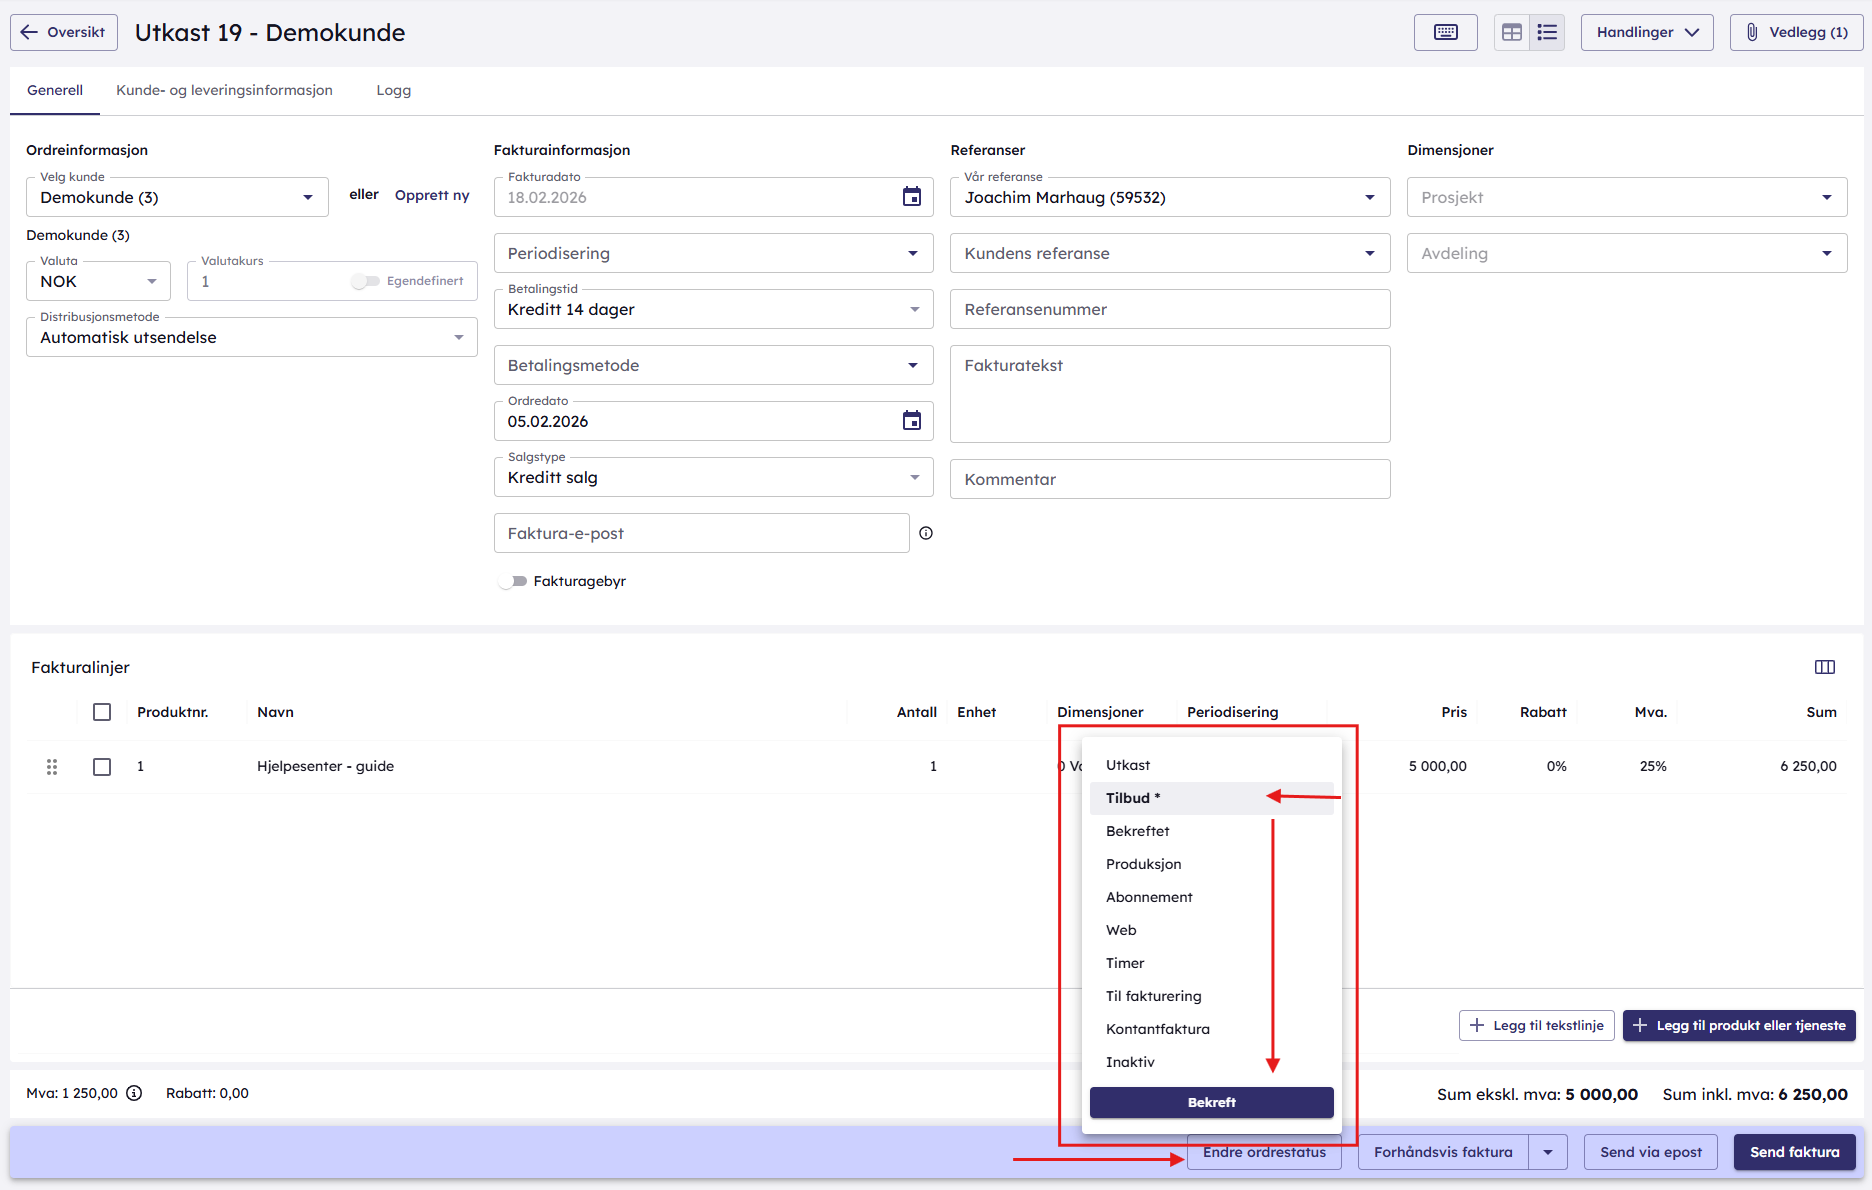Click the drag handle on line 1
Screen dimensions: 1872x1190
pyautogui.click(x=52, y=767)
